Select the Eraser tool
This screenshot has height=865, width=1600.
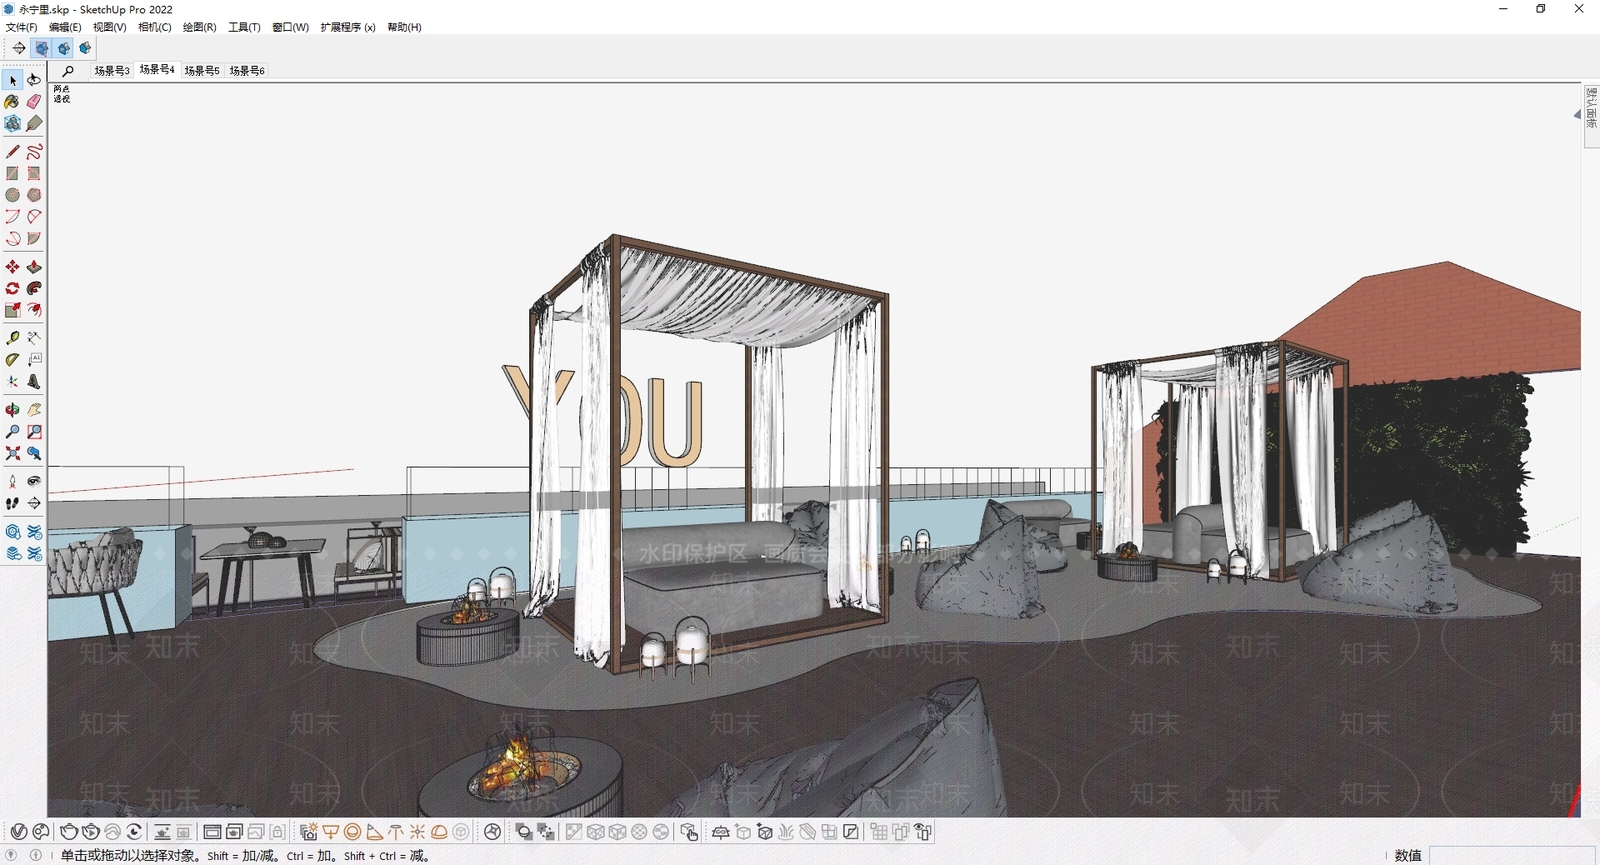(34, 101)
